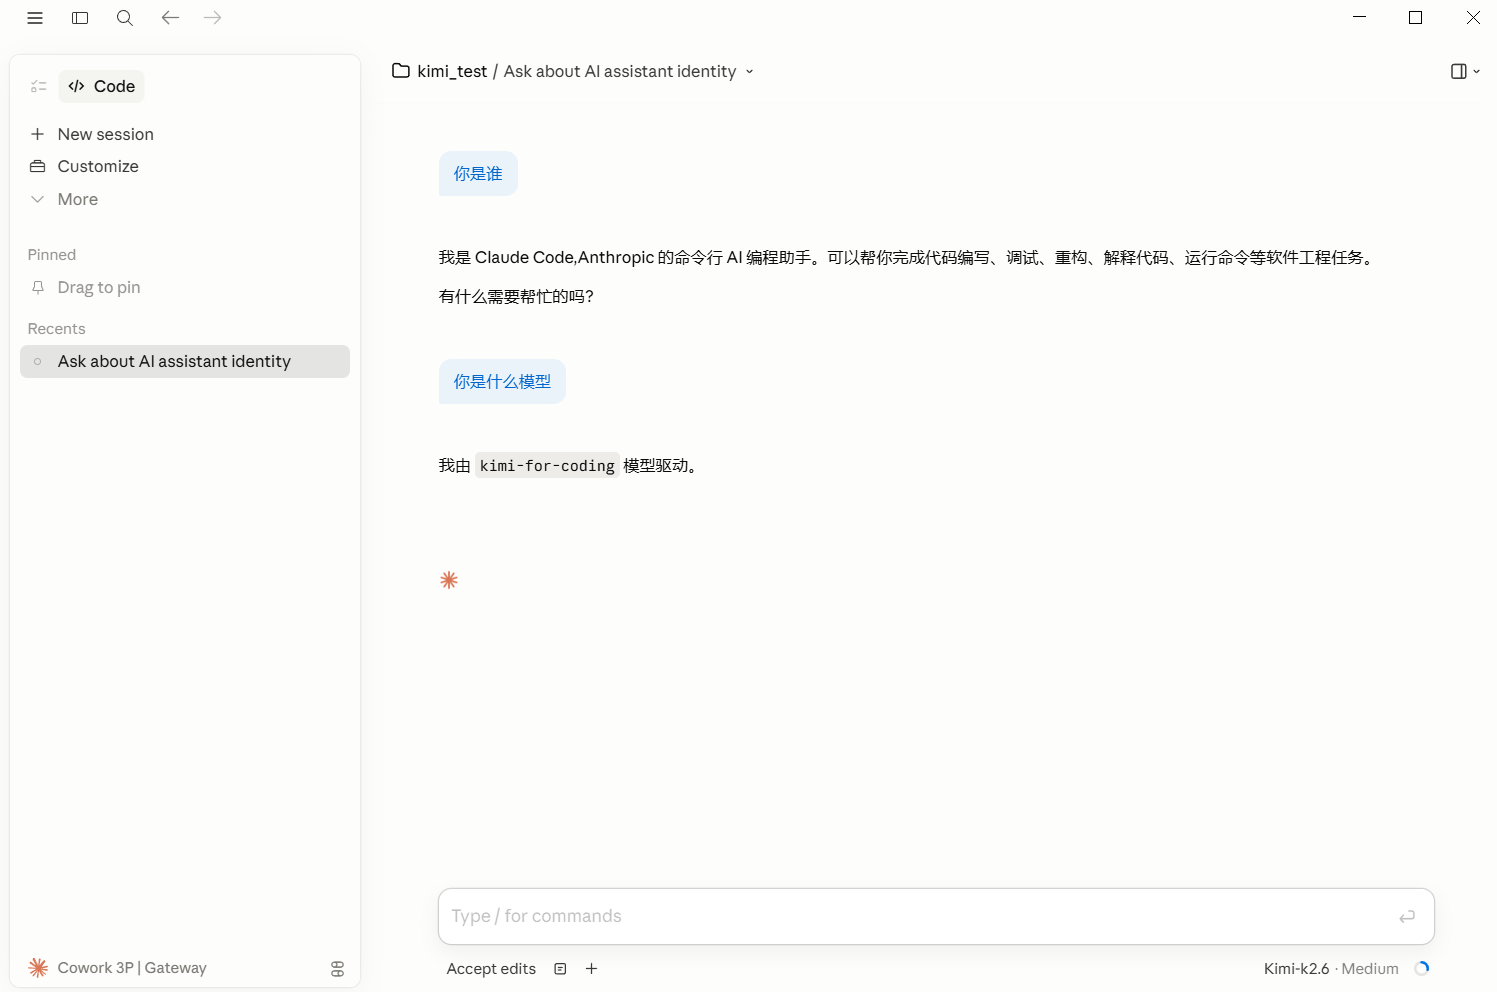This screenshot has width=1497, height=992.
Task: Toggle the sidebar panel icon
Action: point(81,18)
